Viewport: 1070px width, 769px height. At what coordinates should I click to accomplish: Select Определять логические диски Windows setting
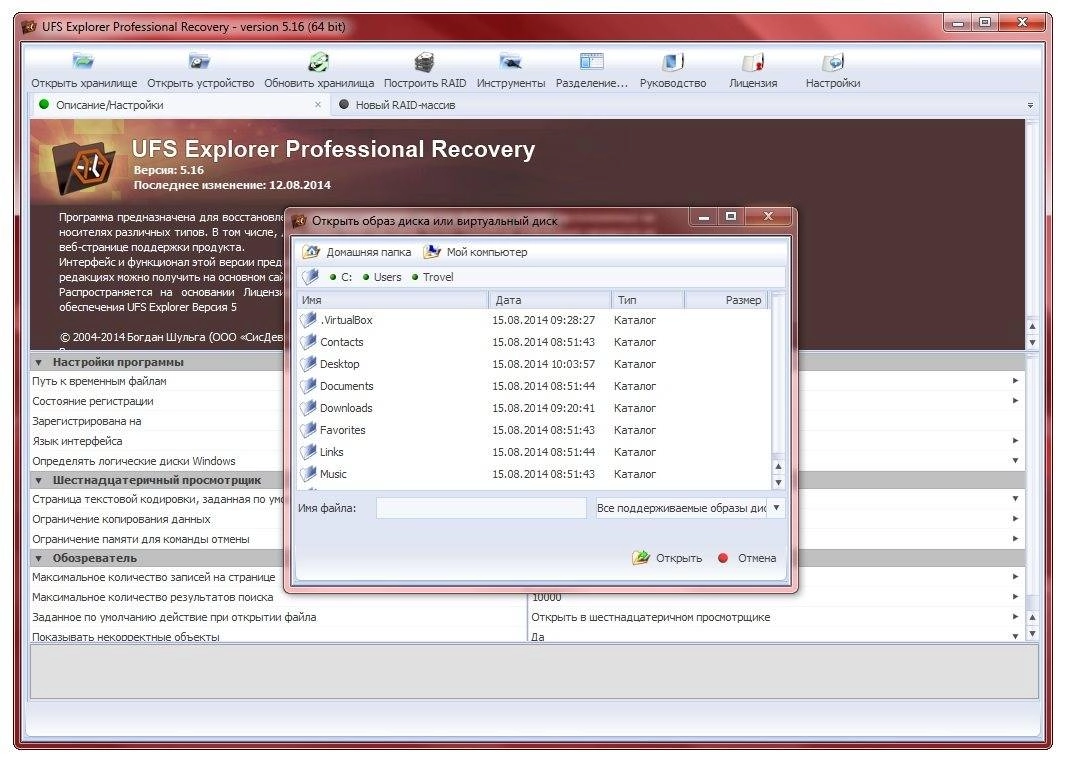[134, 461]
